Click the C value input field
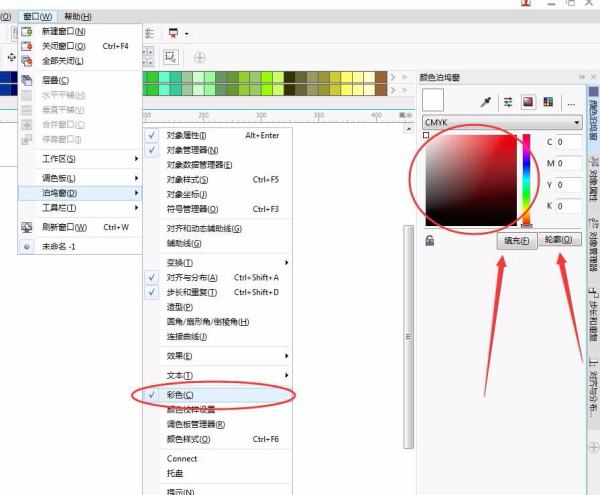 (569, 142)
